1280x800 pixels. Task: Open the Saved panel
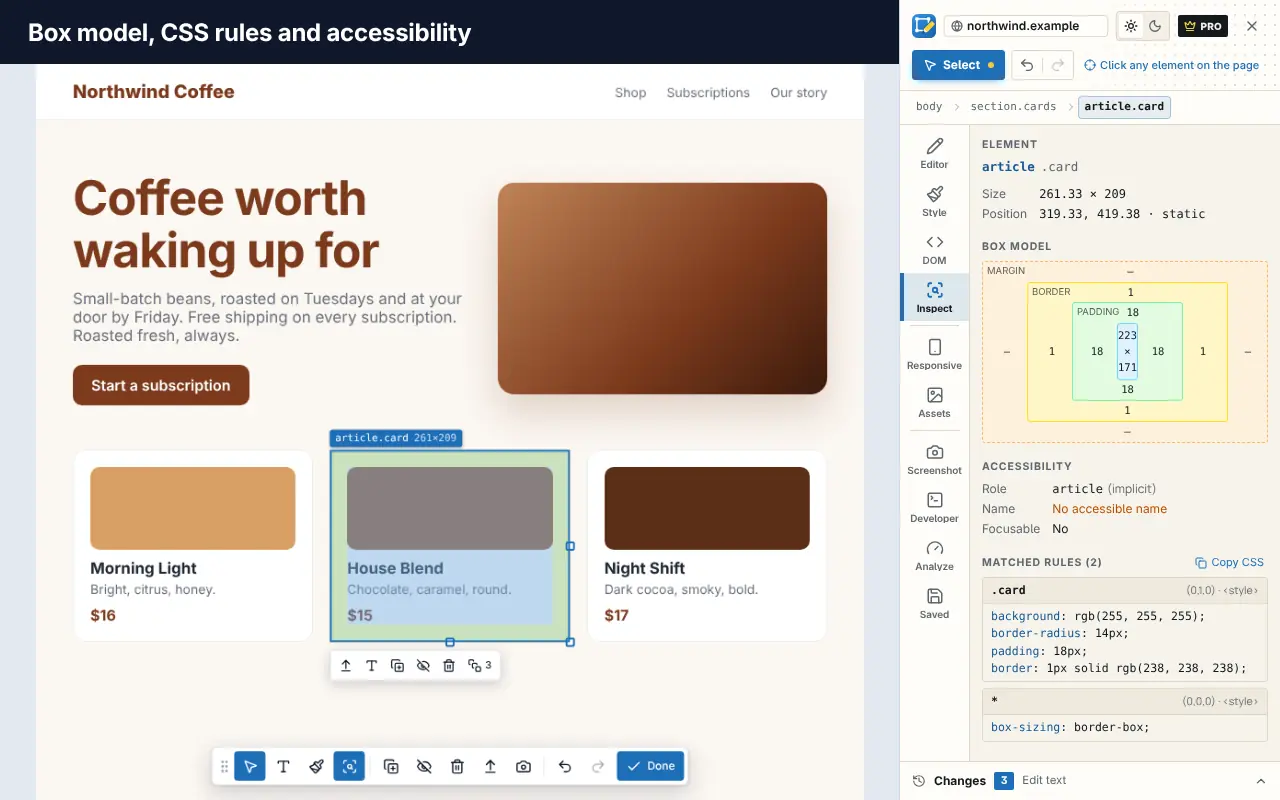pos(934,603)
